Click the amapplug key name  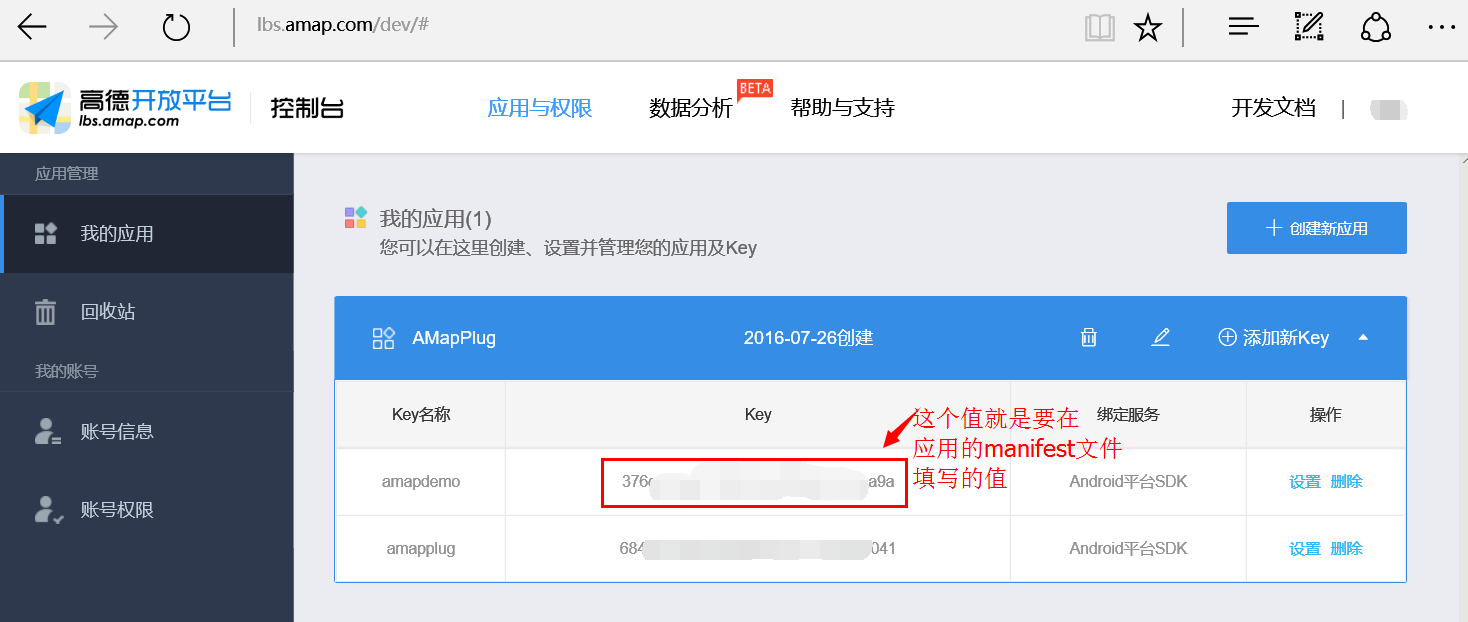tap(421, 548)
